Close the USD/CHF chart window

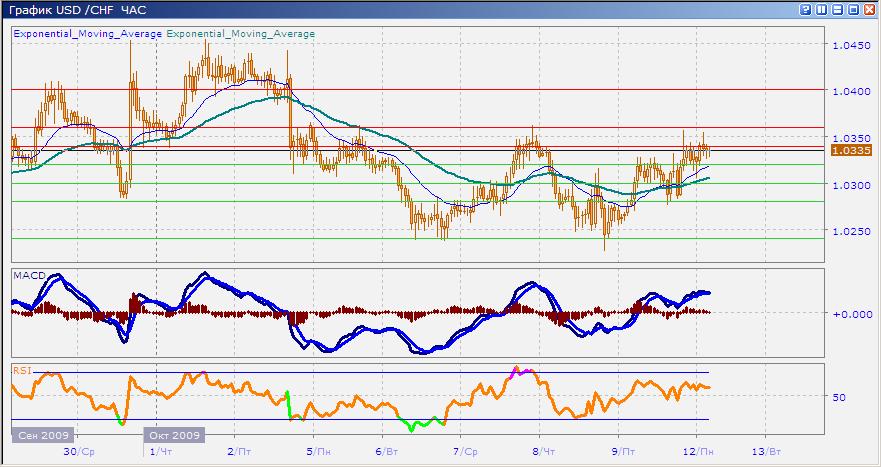[x=870, y=9]
